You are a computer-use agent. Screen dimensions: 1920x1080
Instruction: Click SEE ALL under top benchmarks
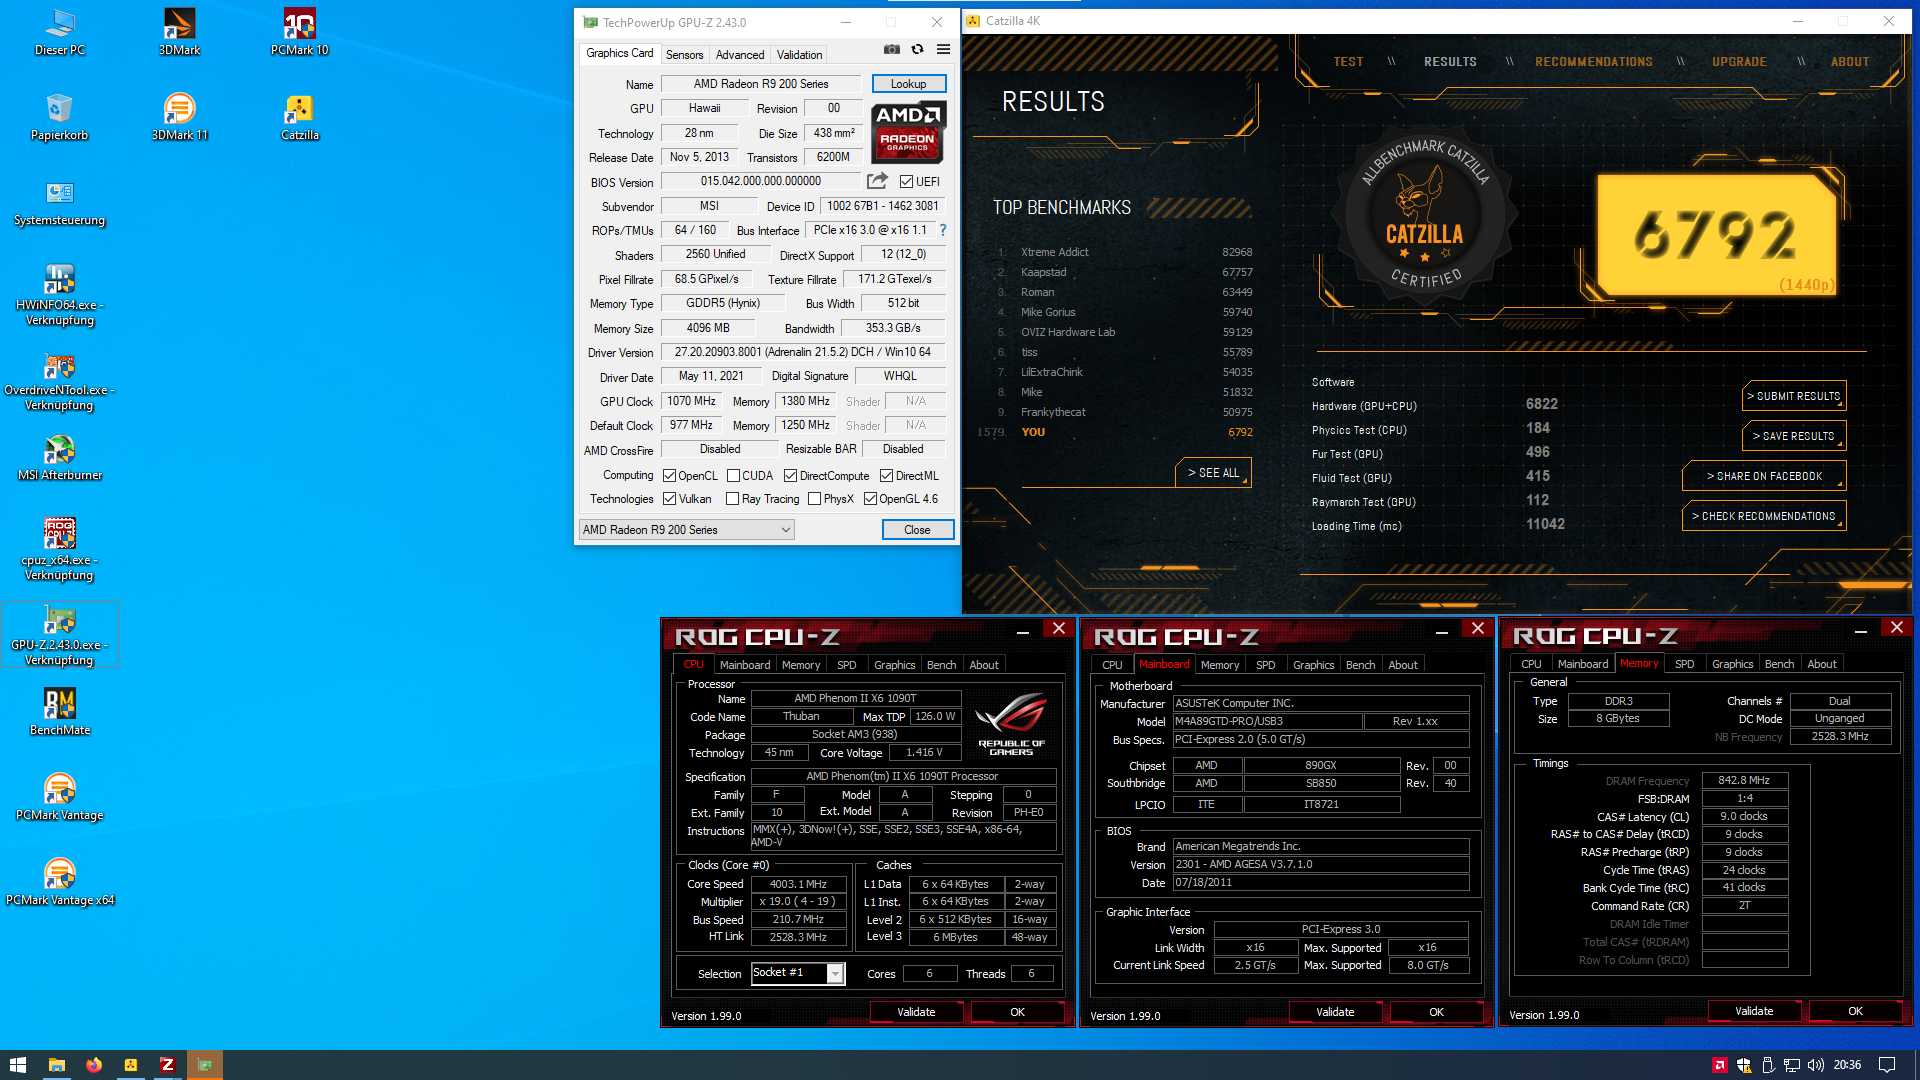(x=1213, y=473)
